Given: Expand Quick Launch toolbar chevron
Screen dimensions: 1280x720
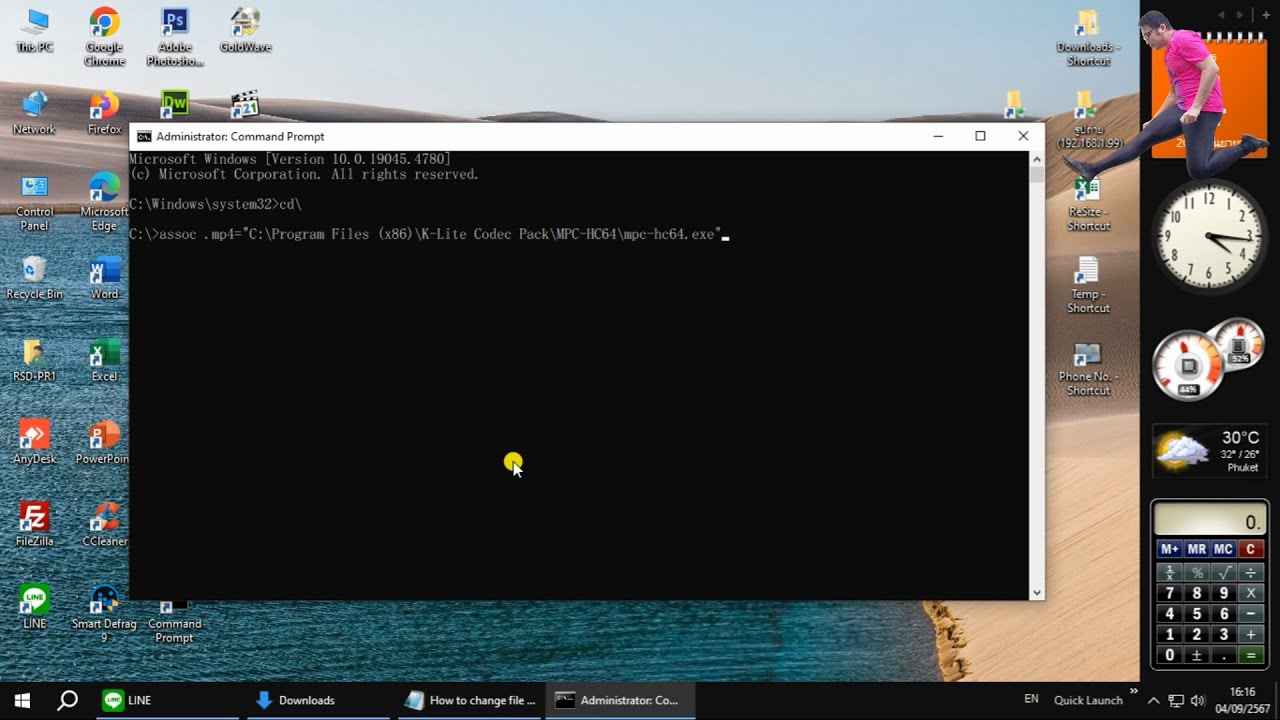Looking at the screenshot, I should pos(1134,692).
